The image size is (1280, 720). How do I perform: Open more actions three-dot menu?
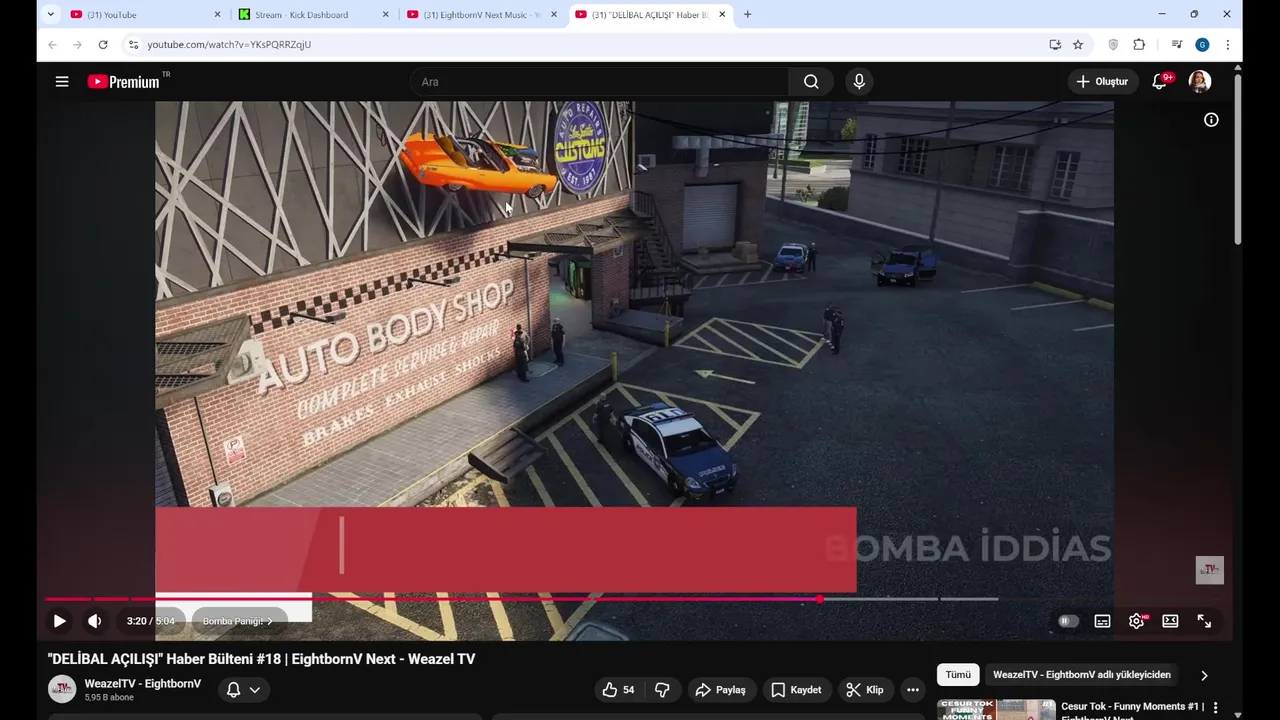pyautogui.click(x=912, y=690)
